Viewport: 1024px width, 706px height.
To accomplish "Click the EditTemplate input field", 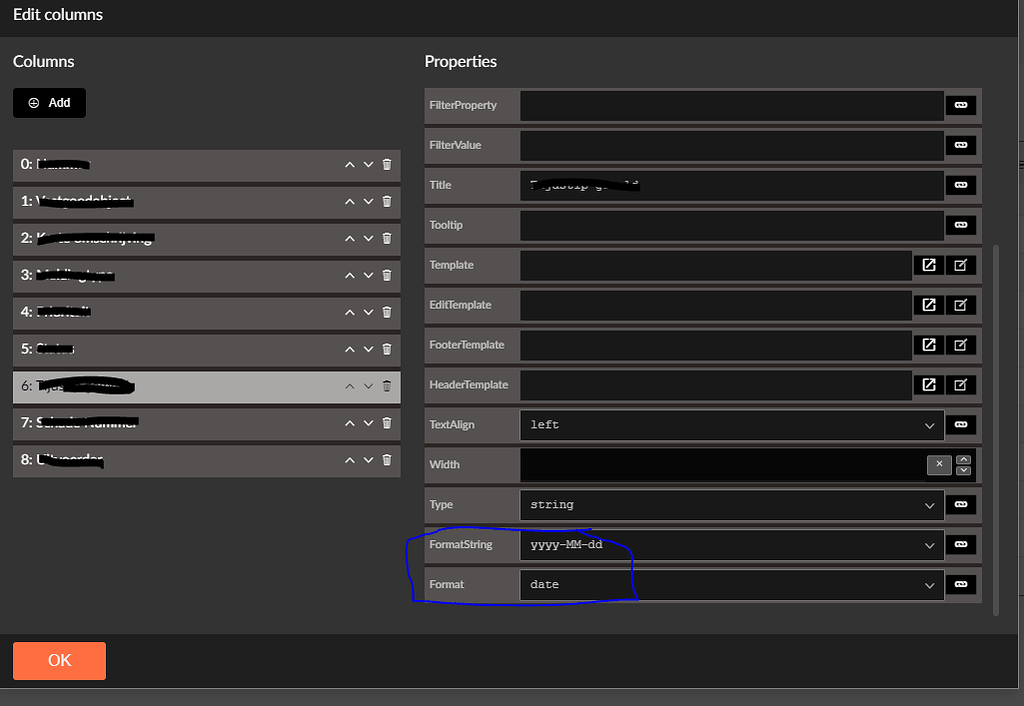I will pyautogui.click(x=716, y=304).
